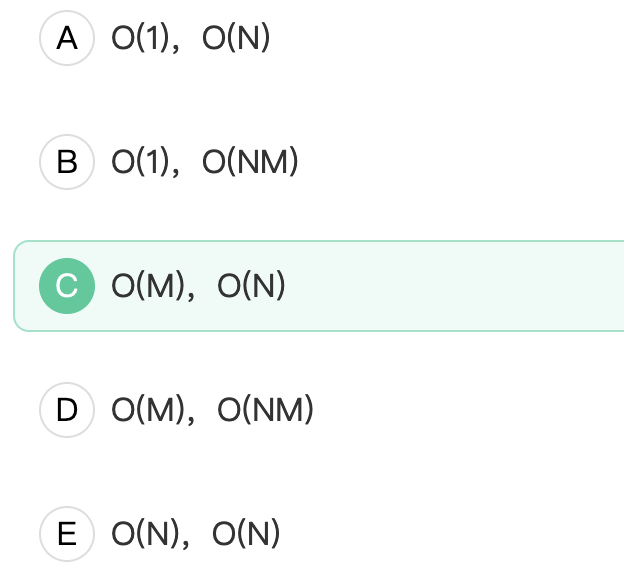This screenshot has height=570, width=624.
Task: Click the second O(N) in option E
Action: click(x=246, y=534)
